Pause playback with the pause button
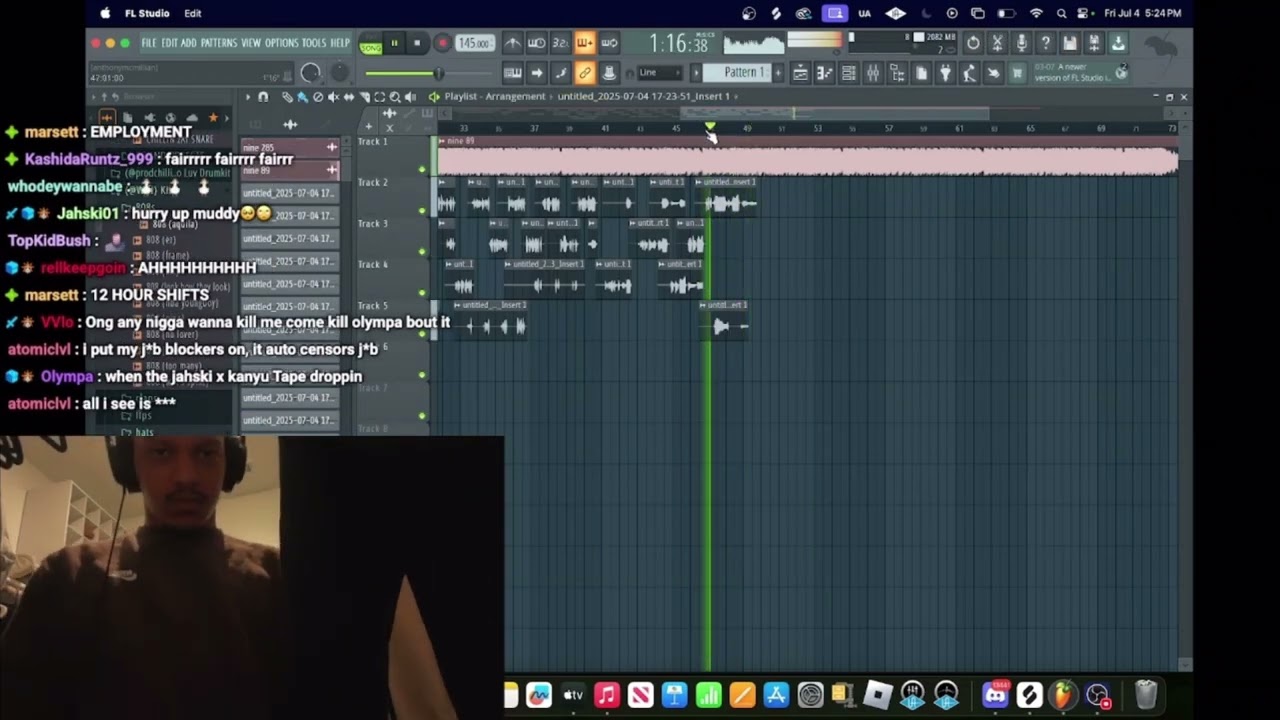Viewport: 1280px width, 720px height. pos(394,43)
